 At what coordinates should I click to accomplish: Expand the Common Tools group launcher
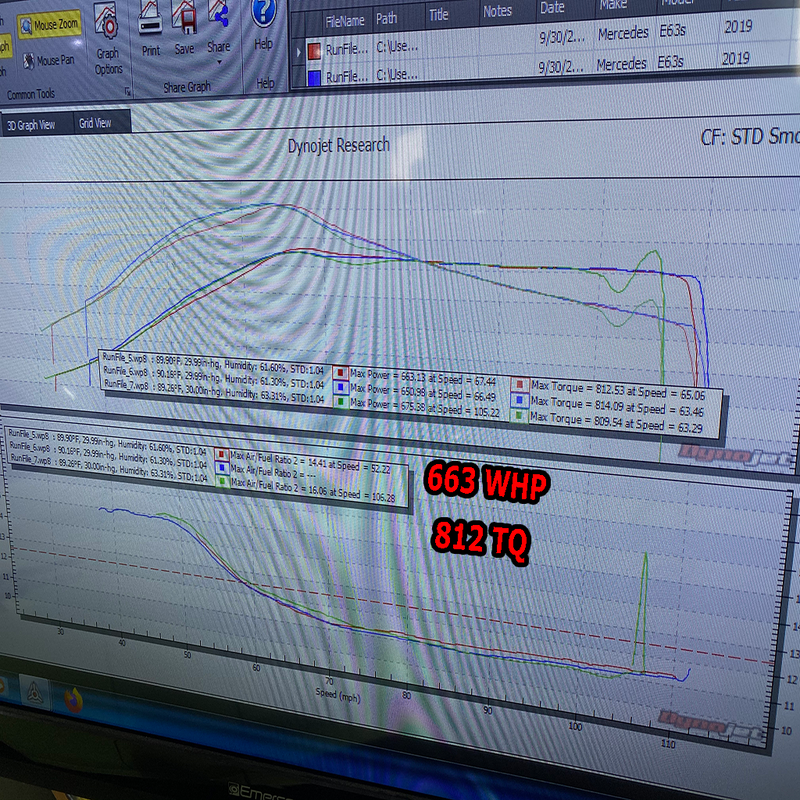(128, 92)
